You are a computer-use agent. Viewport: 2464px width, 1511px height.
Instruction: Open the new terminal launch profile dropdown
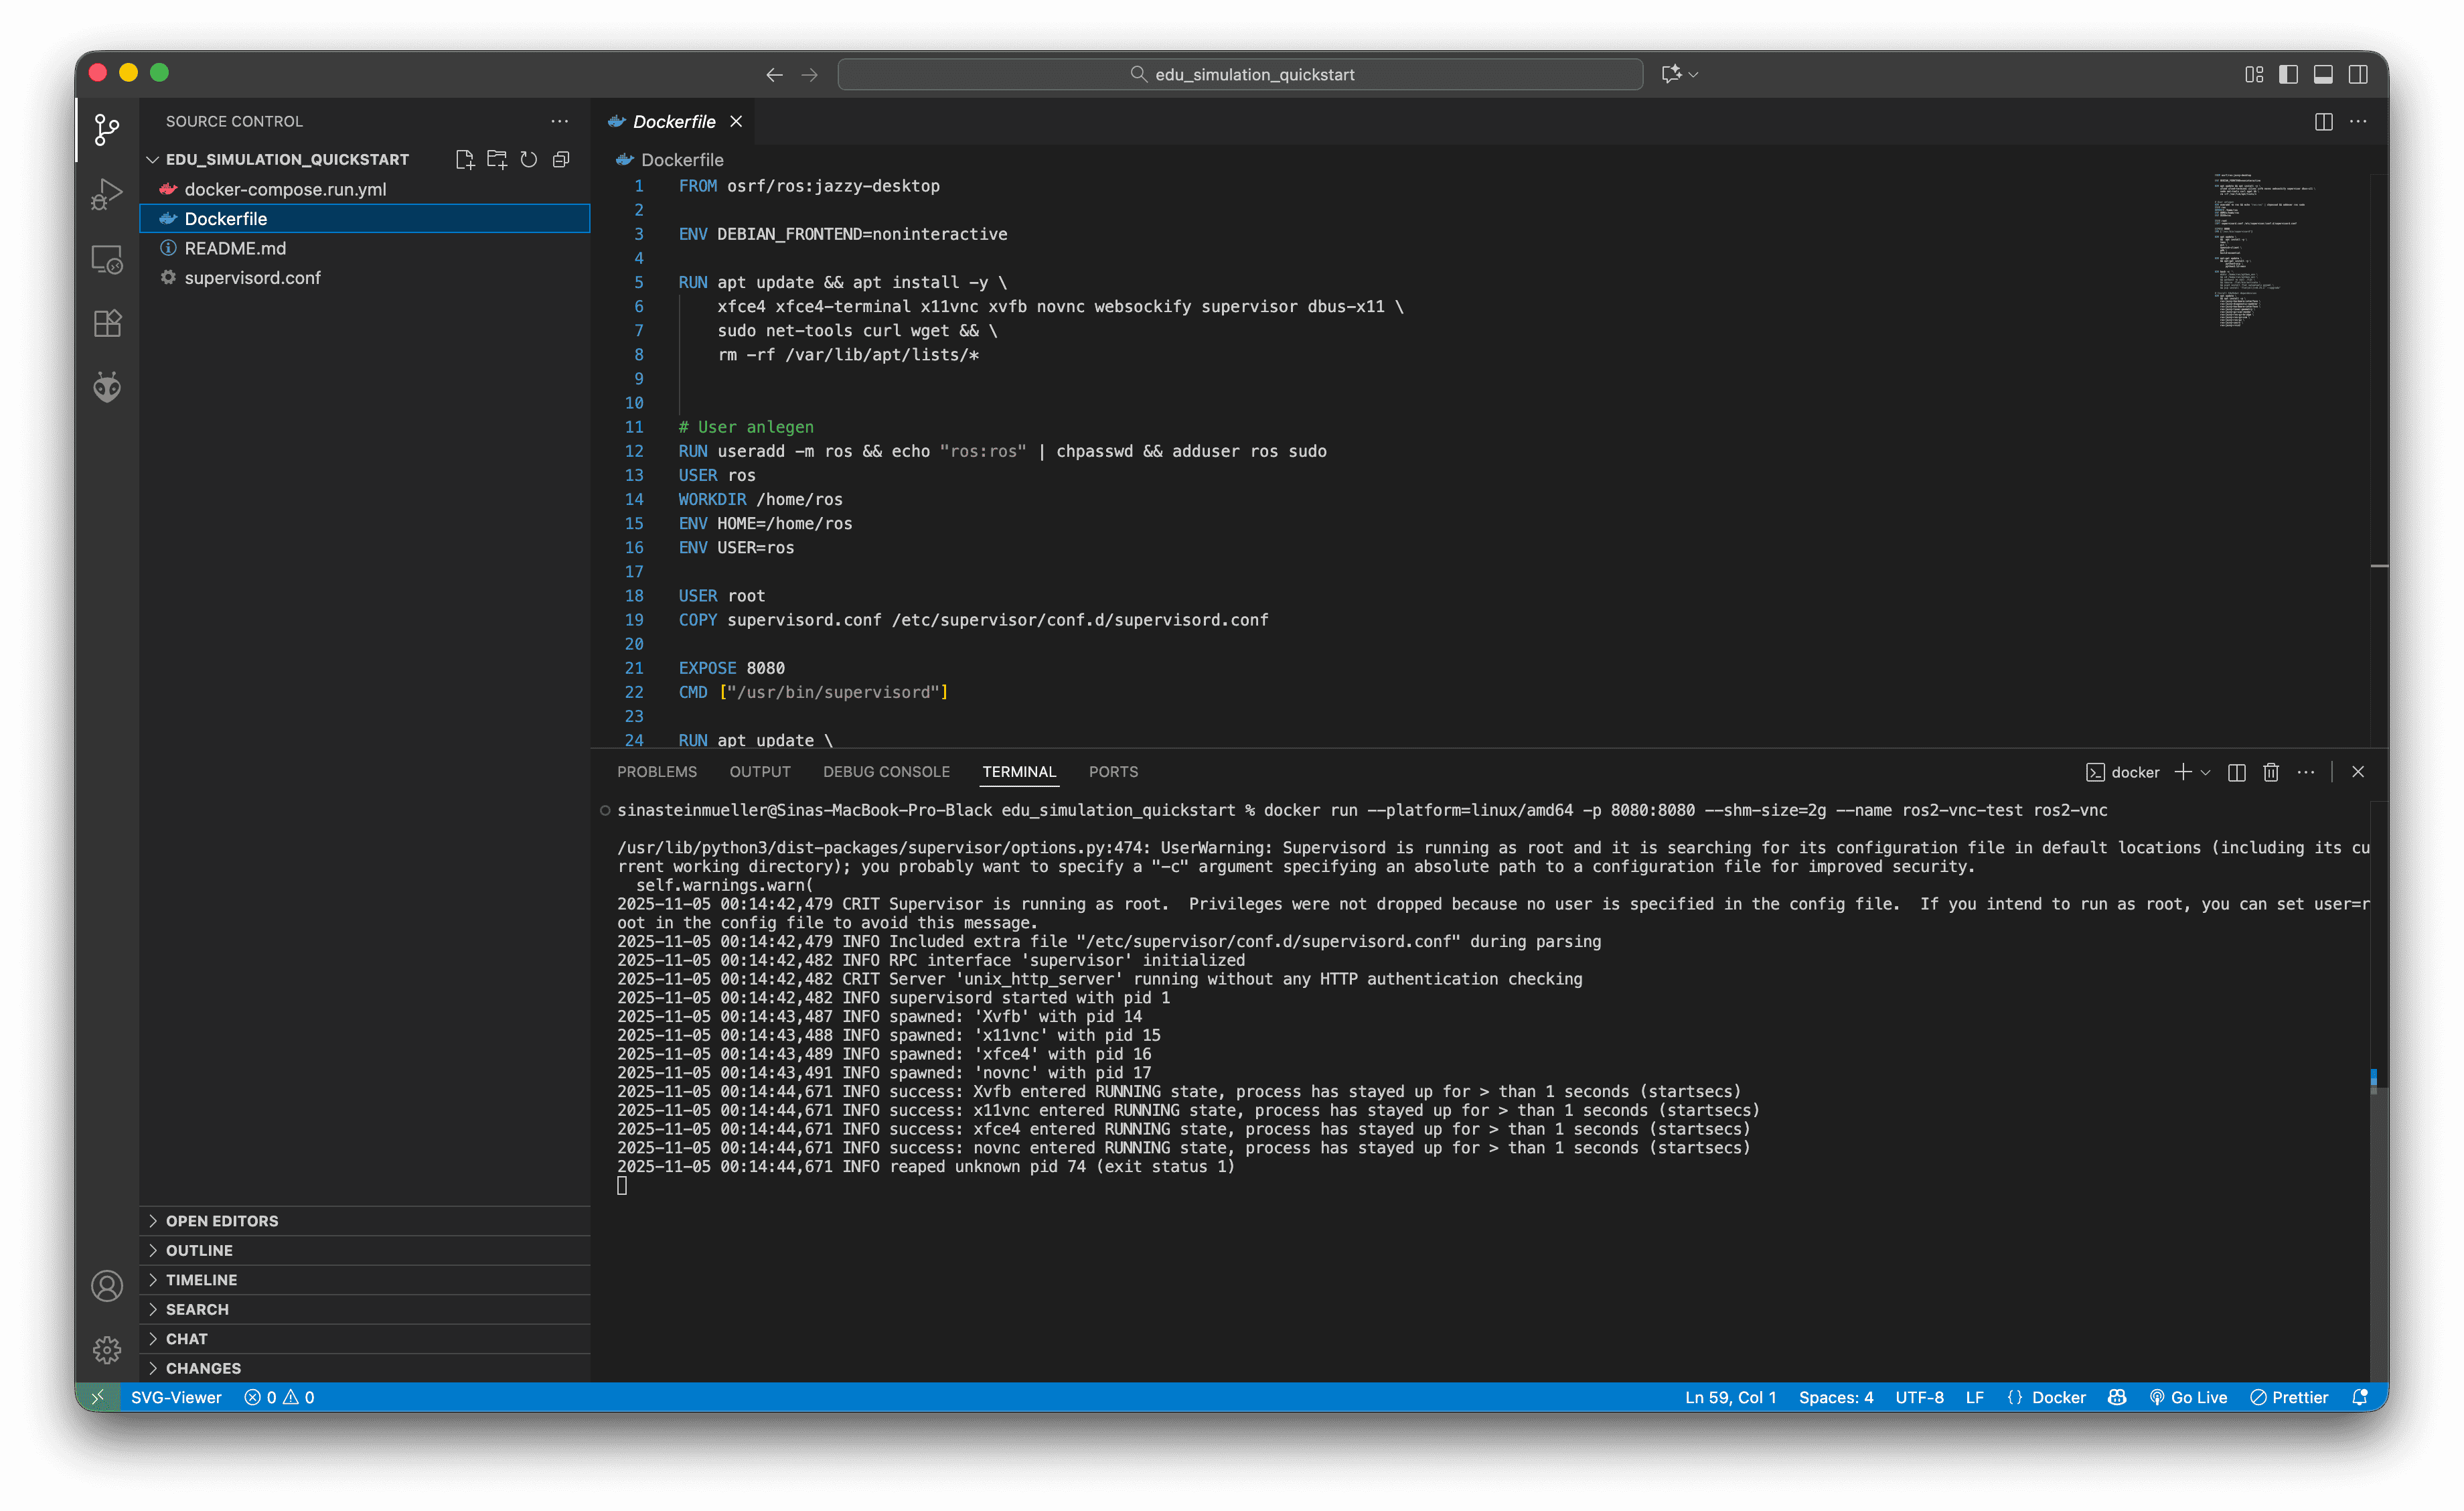pyautogui.click(x=2206, y=772)
